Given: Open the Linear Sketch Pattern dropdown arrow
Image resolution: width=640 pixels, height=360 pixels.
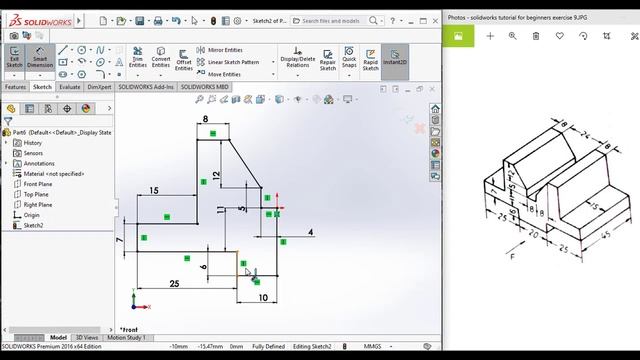Looking at the screenshot, I should coord(273,62).
